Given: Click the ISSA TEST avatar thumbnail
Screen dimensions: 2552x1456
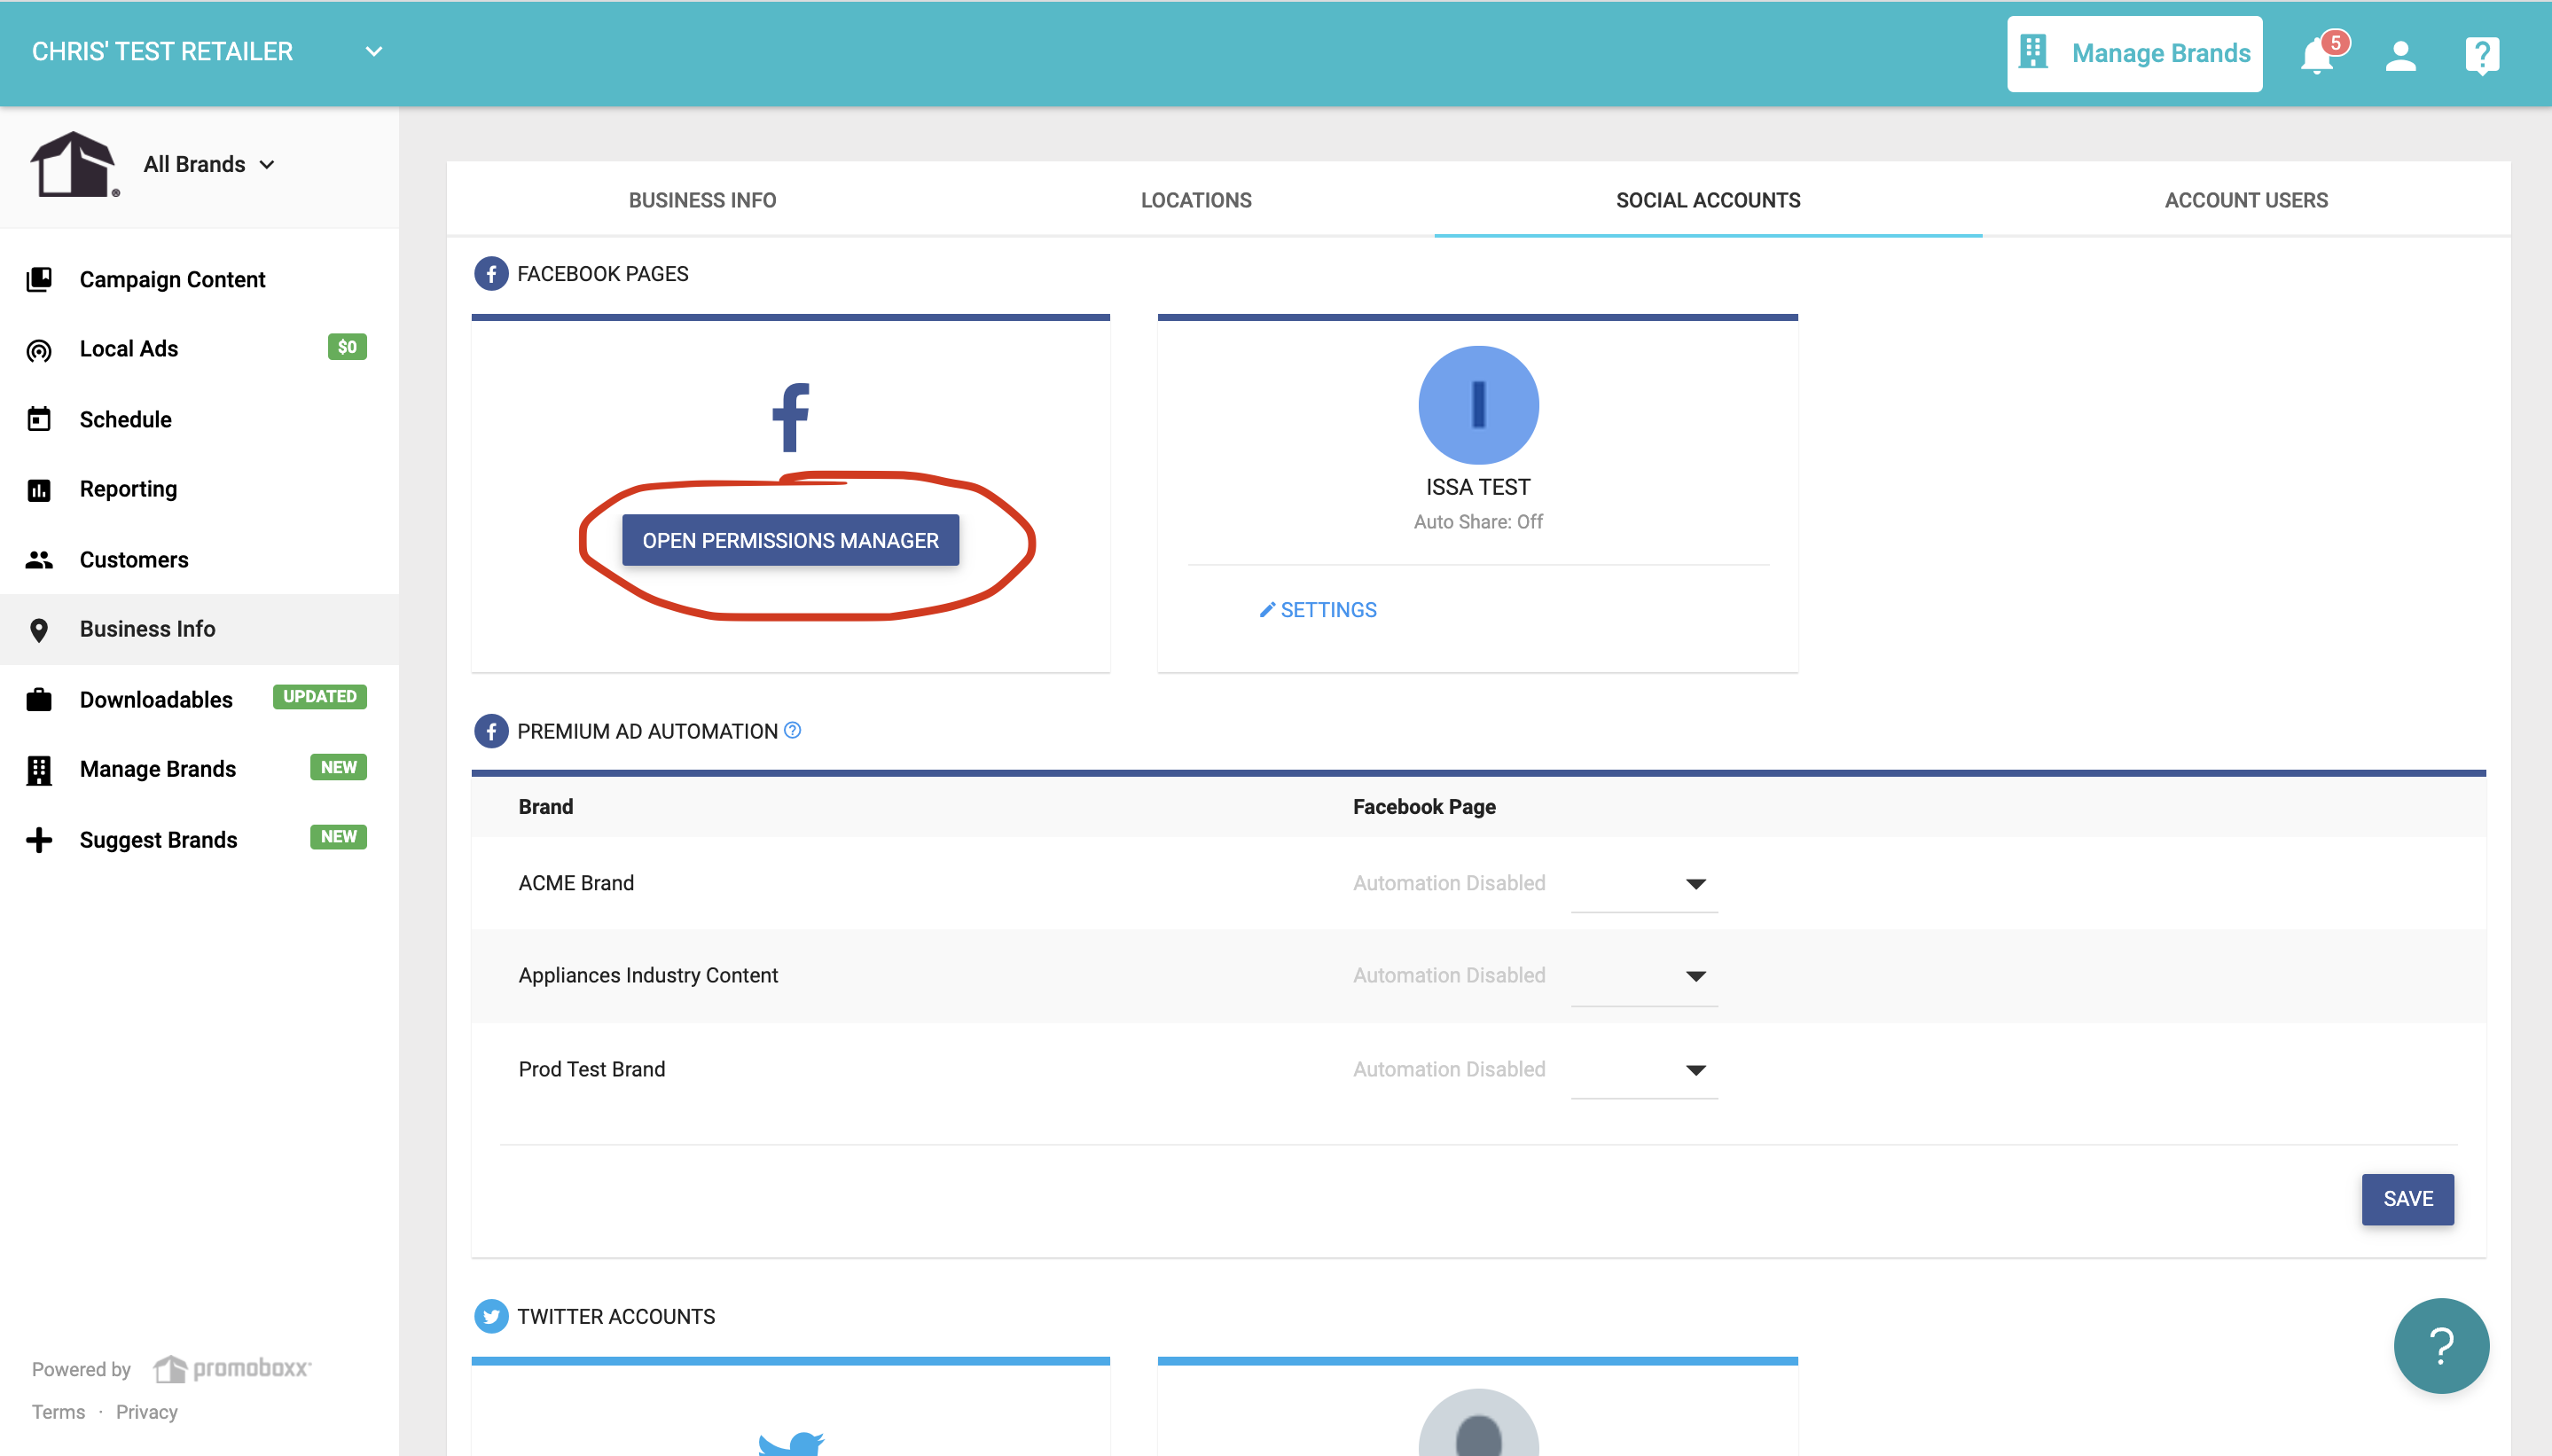Looking at the screenshot, I should coord(1478,404).
